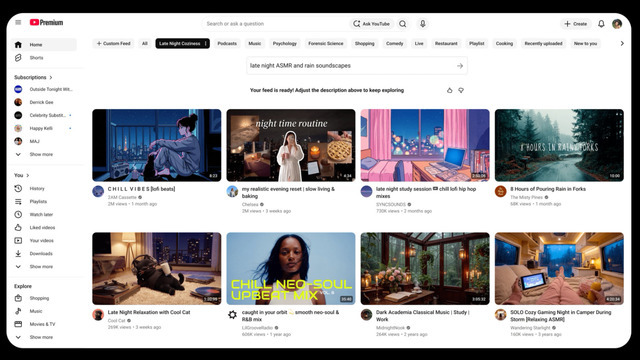Open MAJ subscription channel
Image resolution: width=640 pixels, height=360 pixels.
(x=44, y=141)
